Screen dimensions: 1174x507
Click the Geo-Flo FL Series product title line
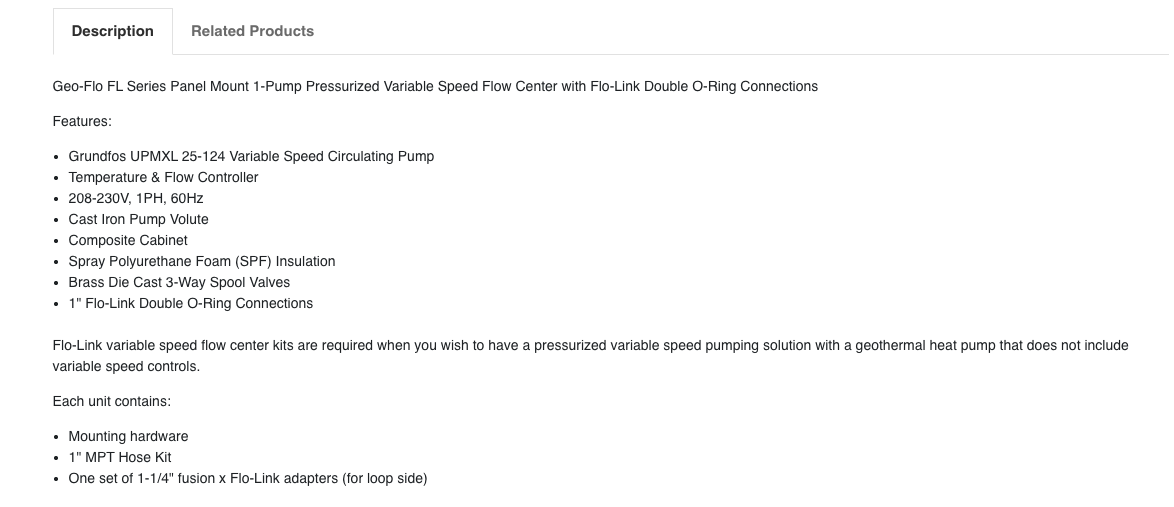[x=435, y=87]
